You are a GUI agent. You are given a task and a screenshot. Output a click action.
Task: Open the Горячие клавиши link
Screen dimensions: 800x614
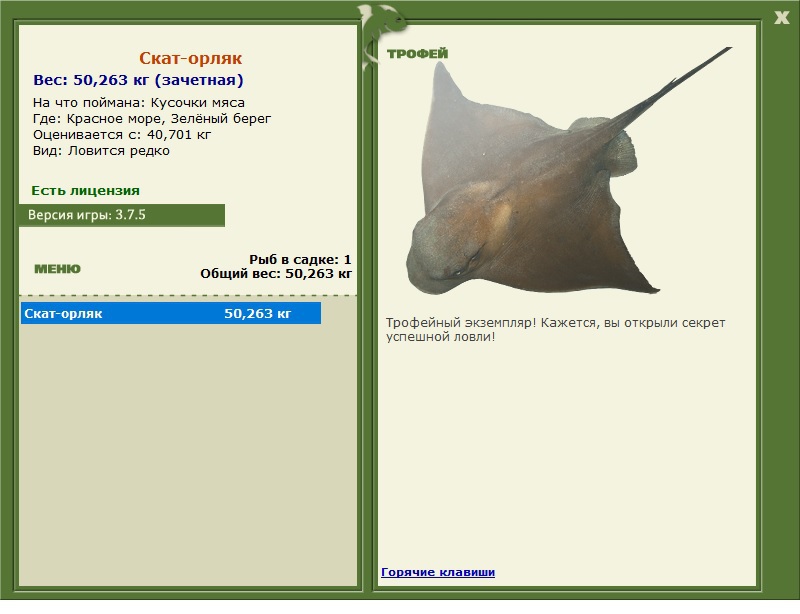point(438,572)
